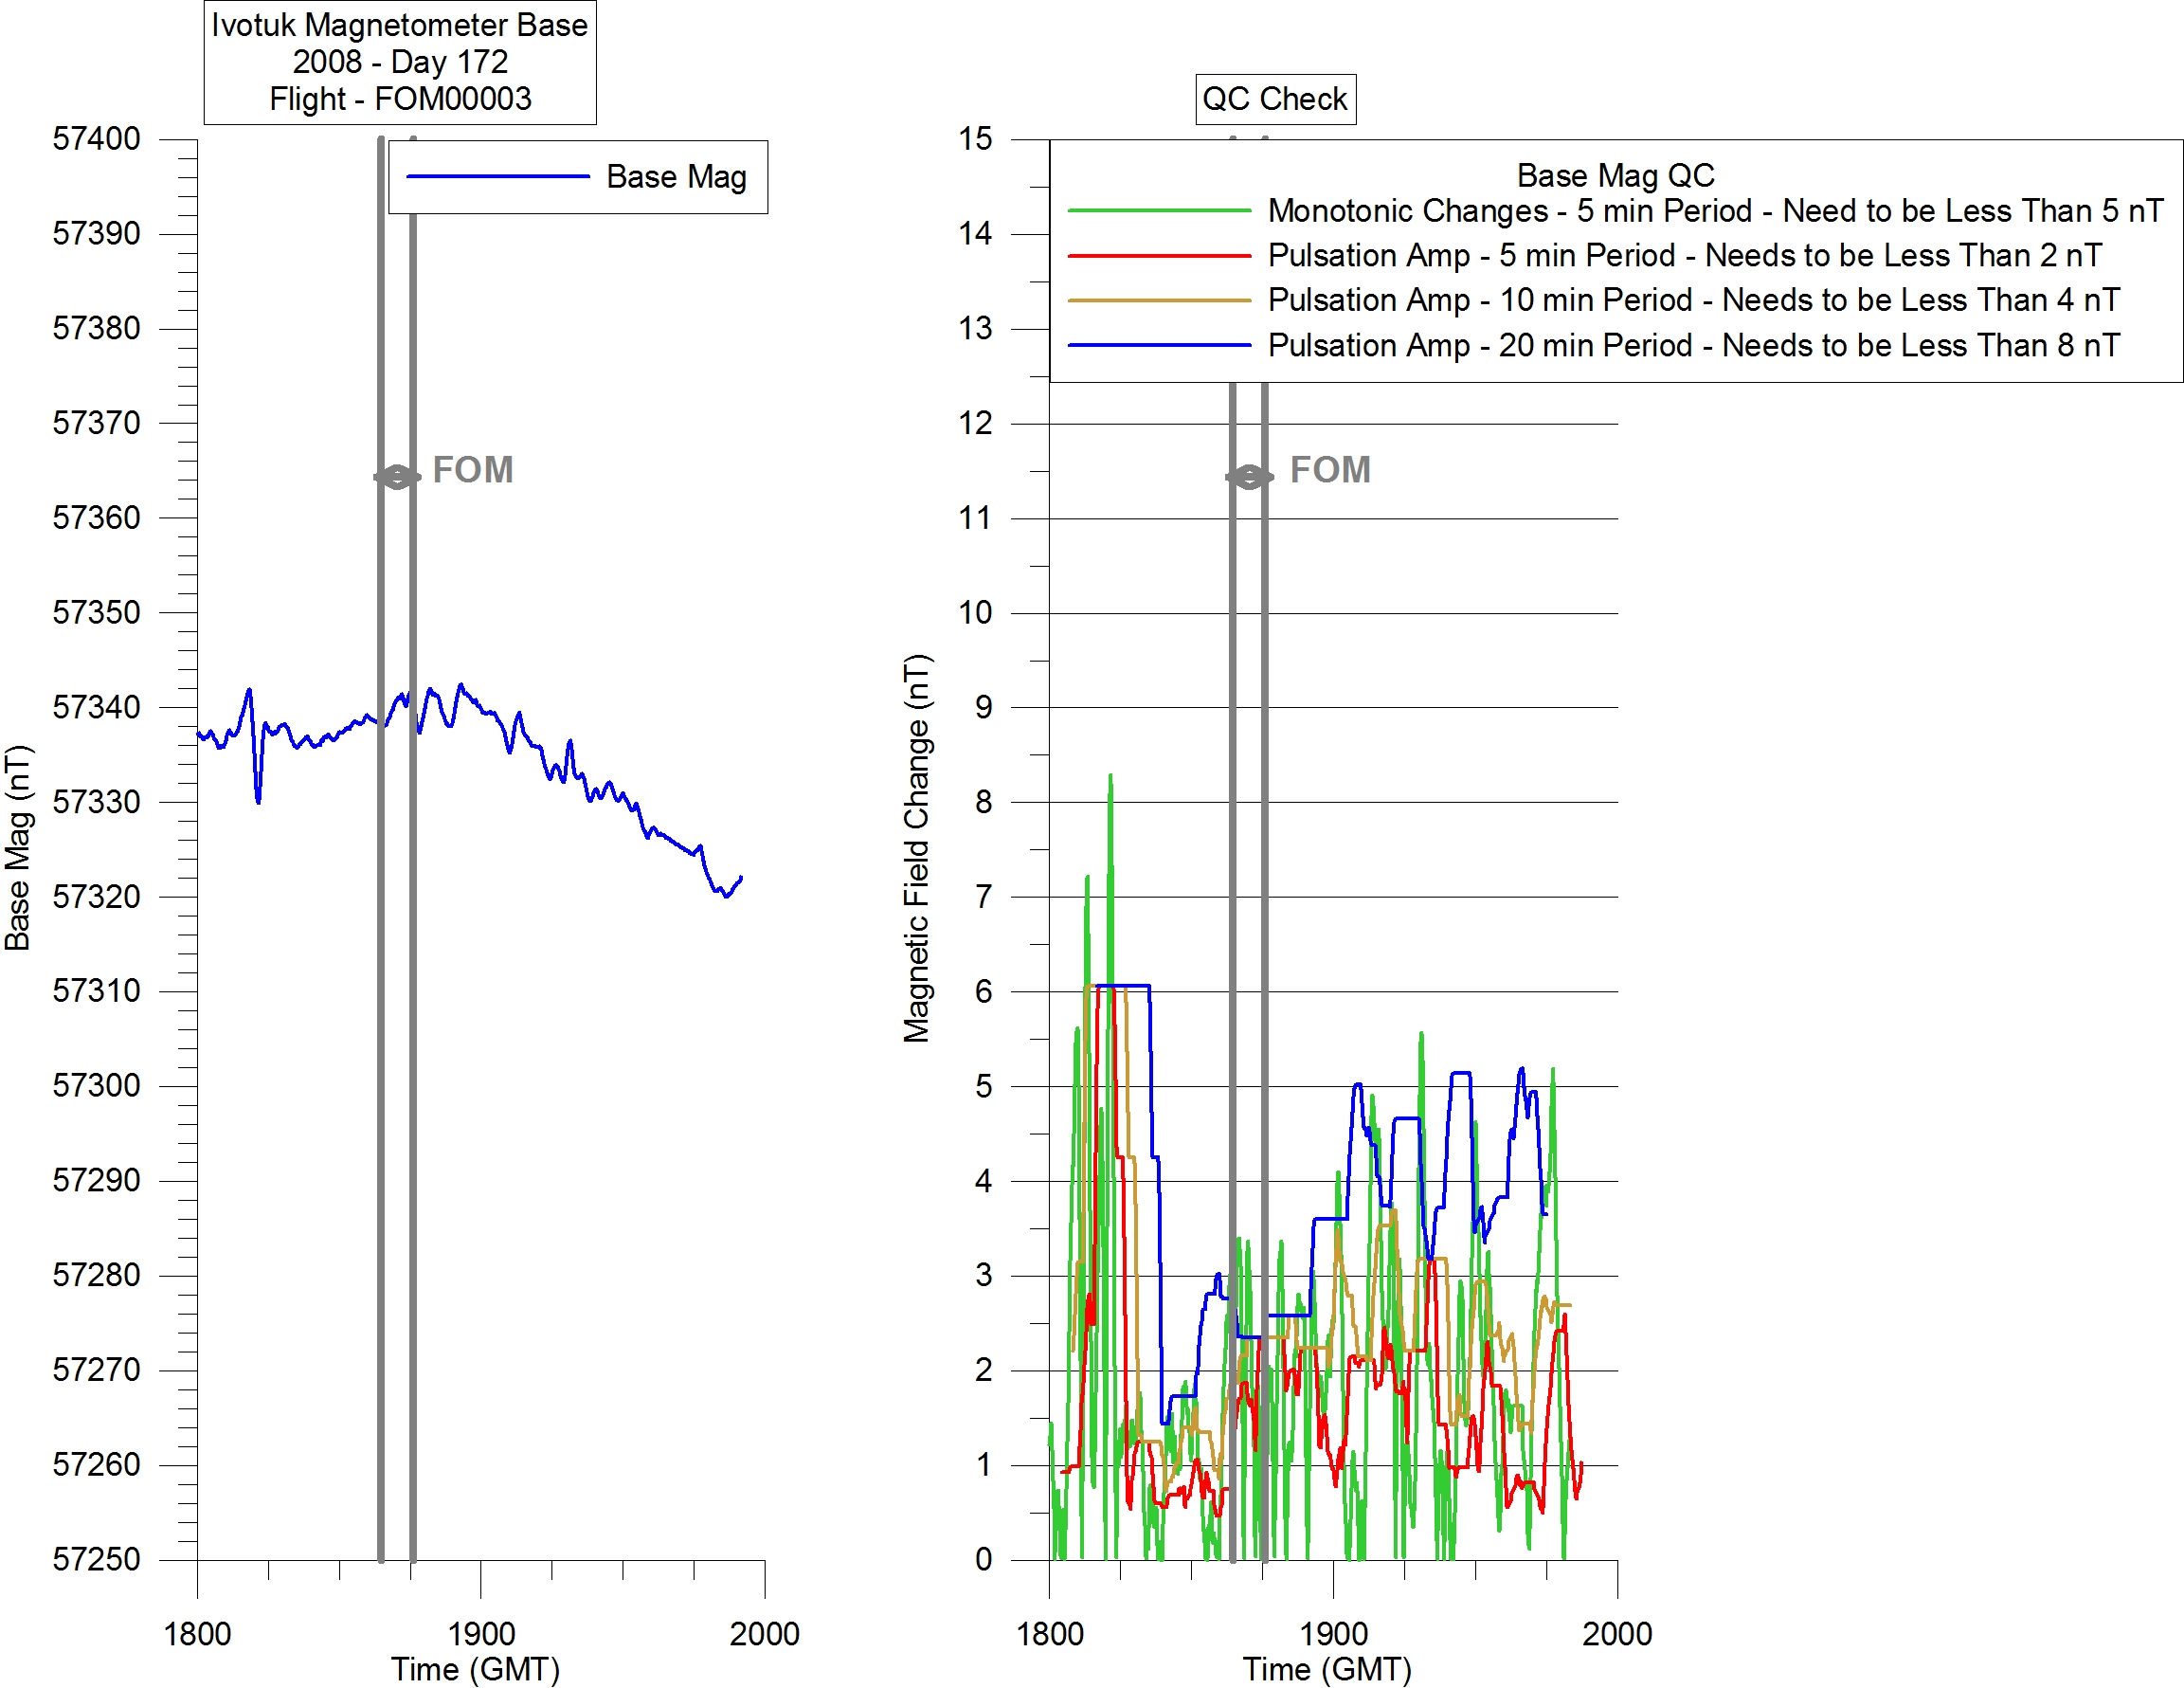This screenshot has width=2184, height=1688.
Task: Click the FOM label on left plot
Action: point(473,470)
